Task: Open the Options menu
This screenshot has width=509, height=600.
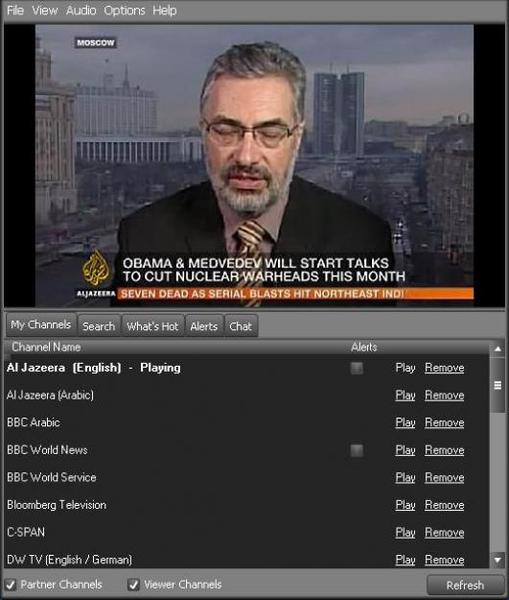Action: tap(124, 10)
